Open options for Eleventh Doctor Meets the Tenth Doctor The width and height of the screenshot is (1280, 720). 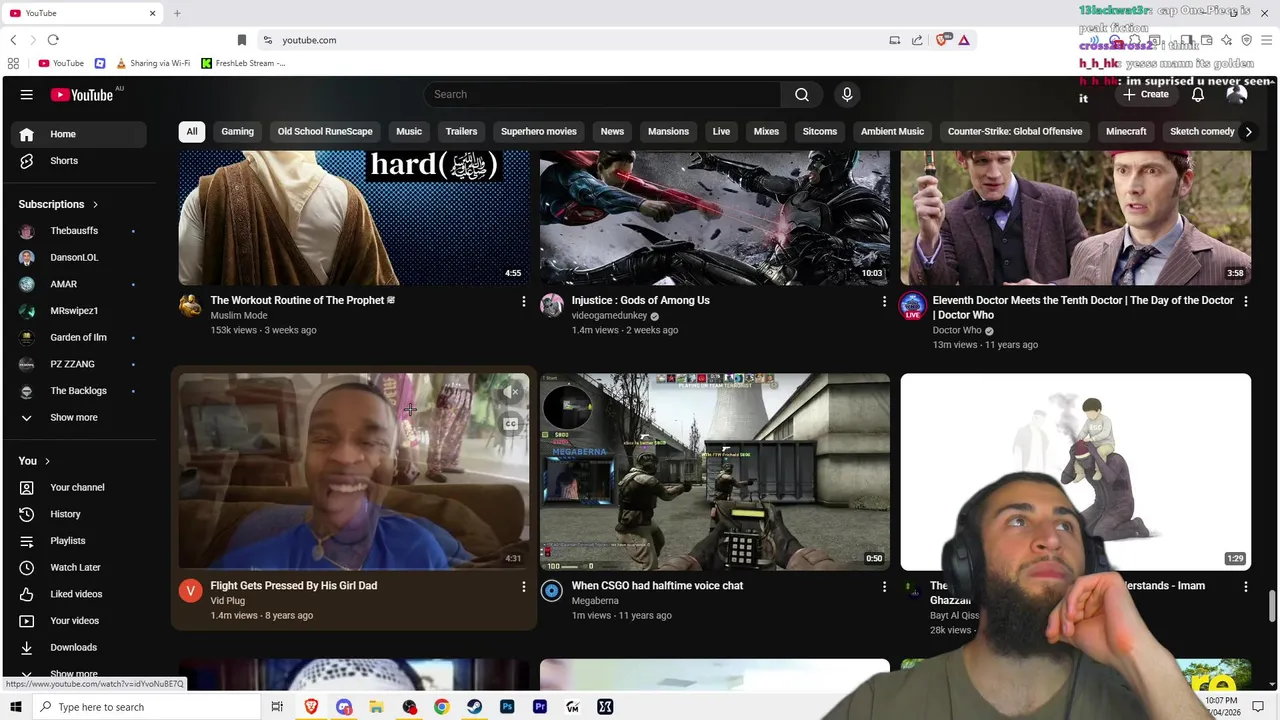point(1245,301)
